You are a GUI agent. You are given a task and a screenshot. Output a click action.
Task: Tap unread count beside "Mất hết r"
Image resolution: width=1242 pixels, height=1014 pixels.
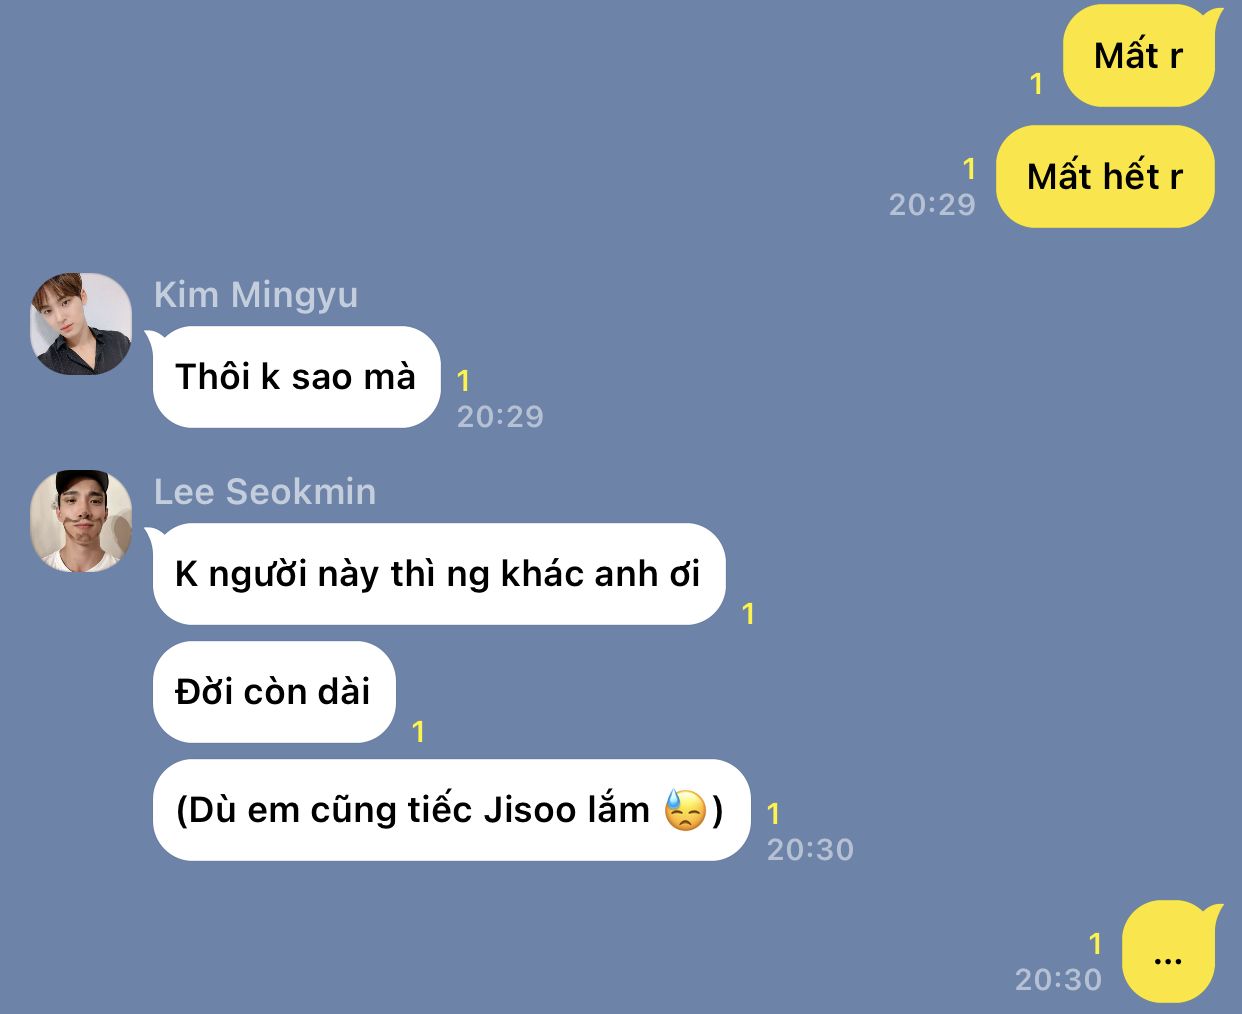point(969,168)
